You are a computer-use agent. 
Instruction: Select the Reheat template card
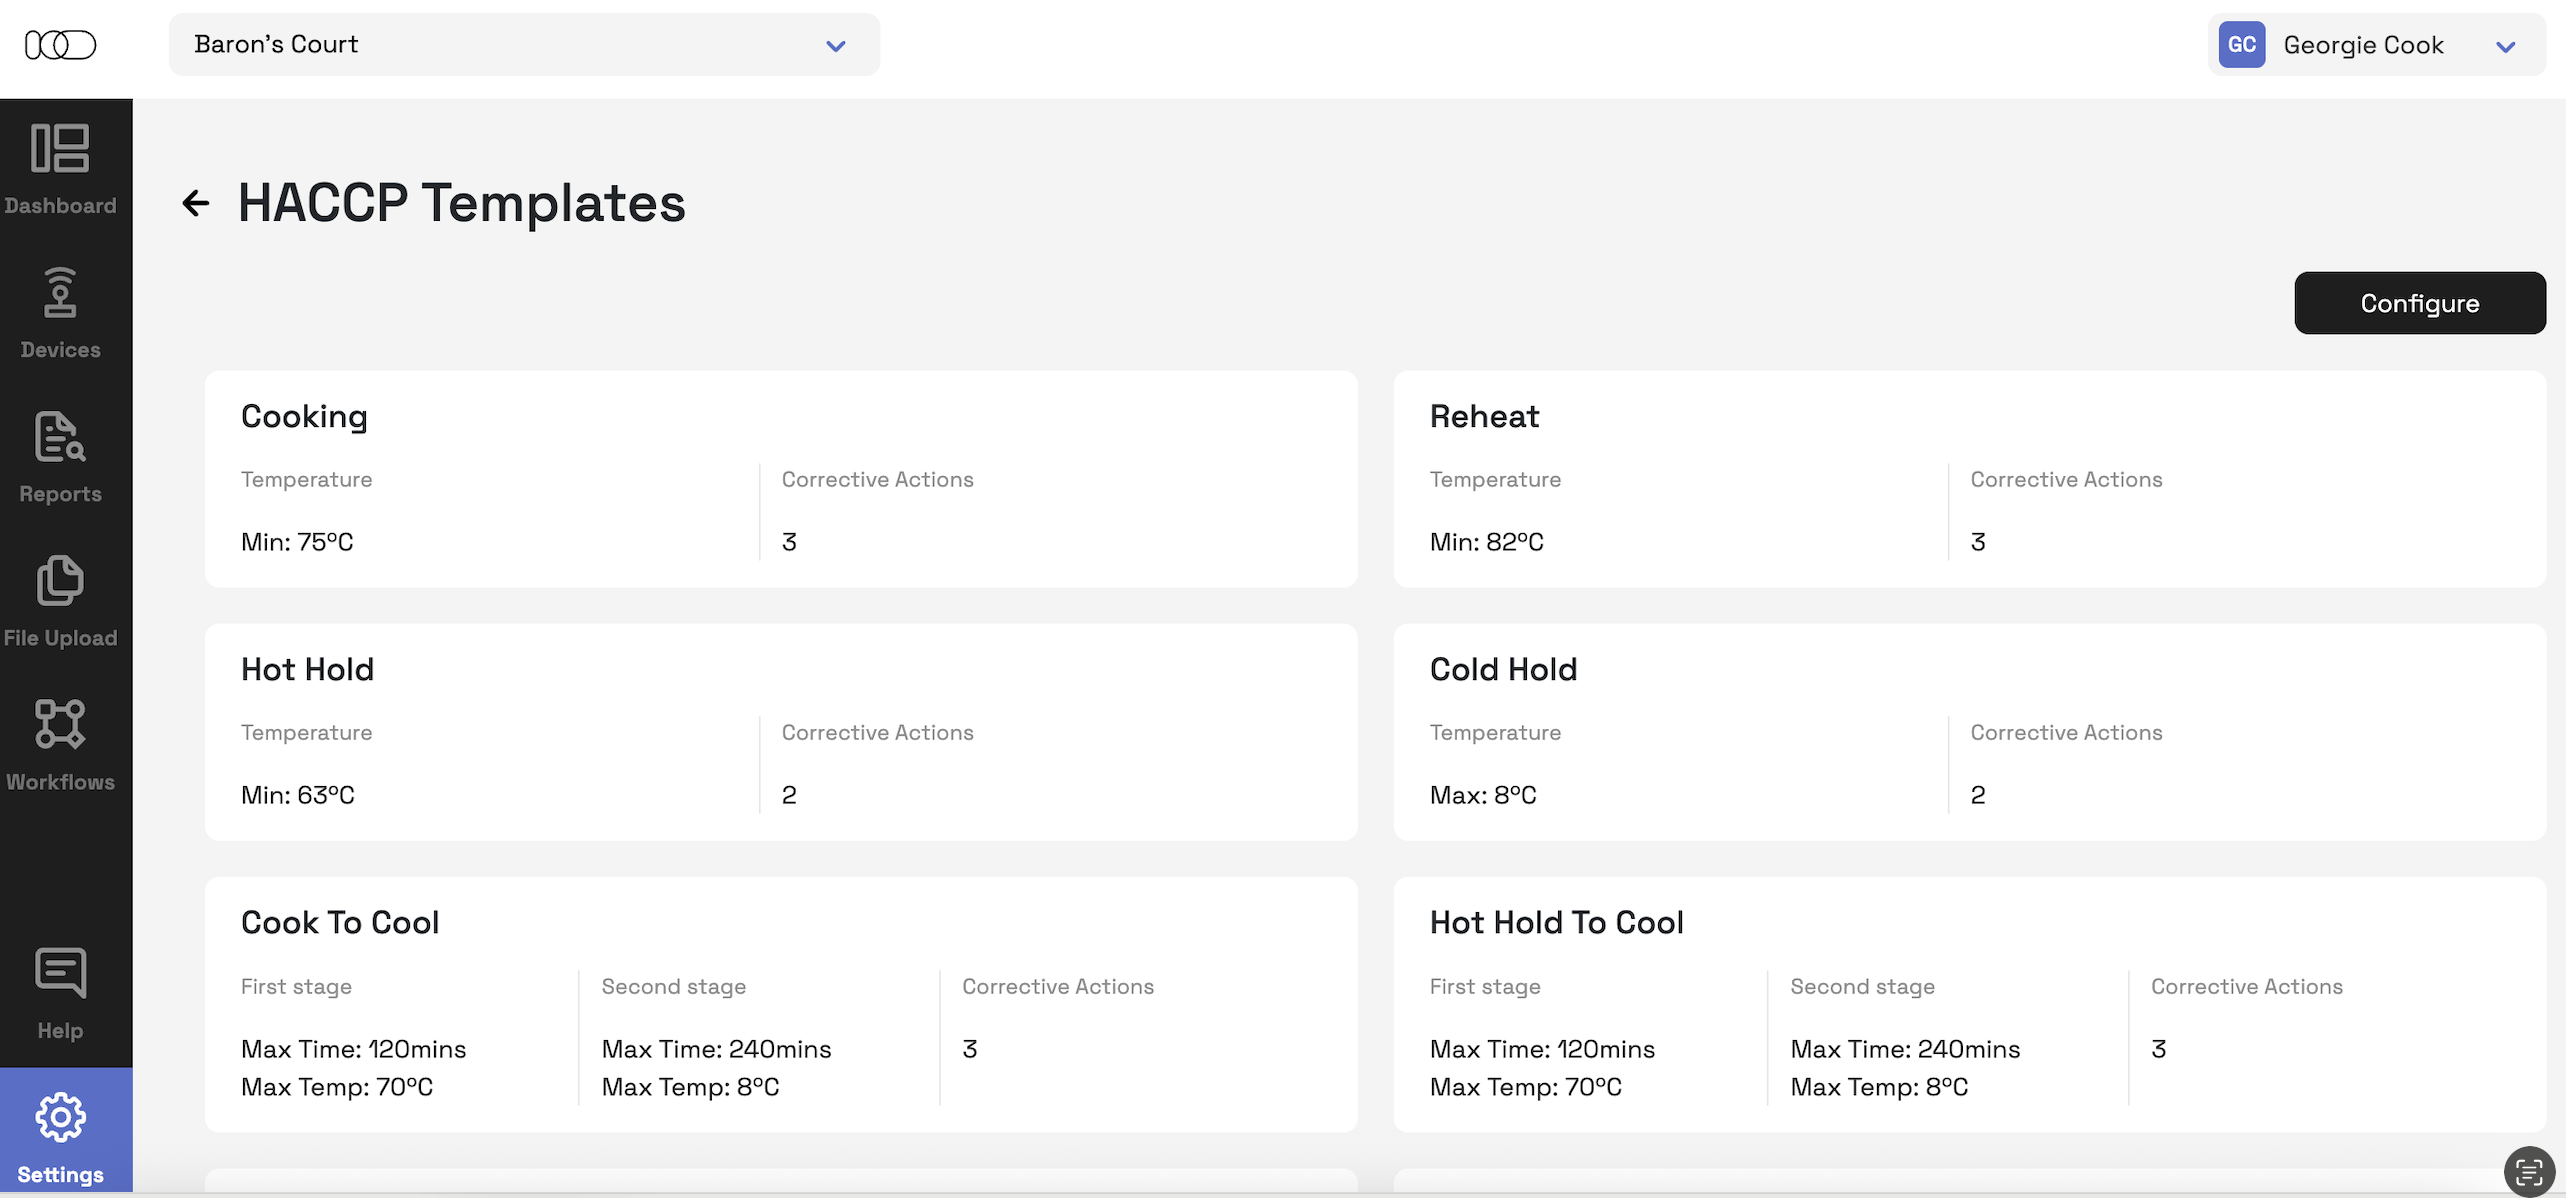1969,479
